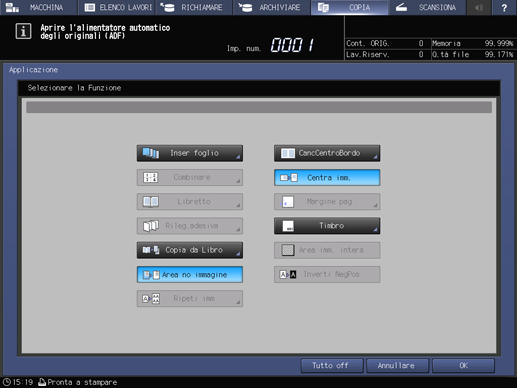Image resolution: width=517 pixels, height=388 pixels.
Task: Click the Libretto booklet icon
Action: [151, 202]
